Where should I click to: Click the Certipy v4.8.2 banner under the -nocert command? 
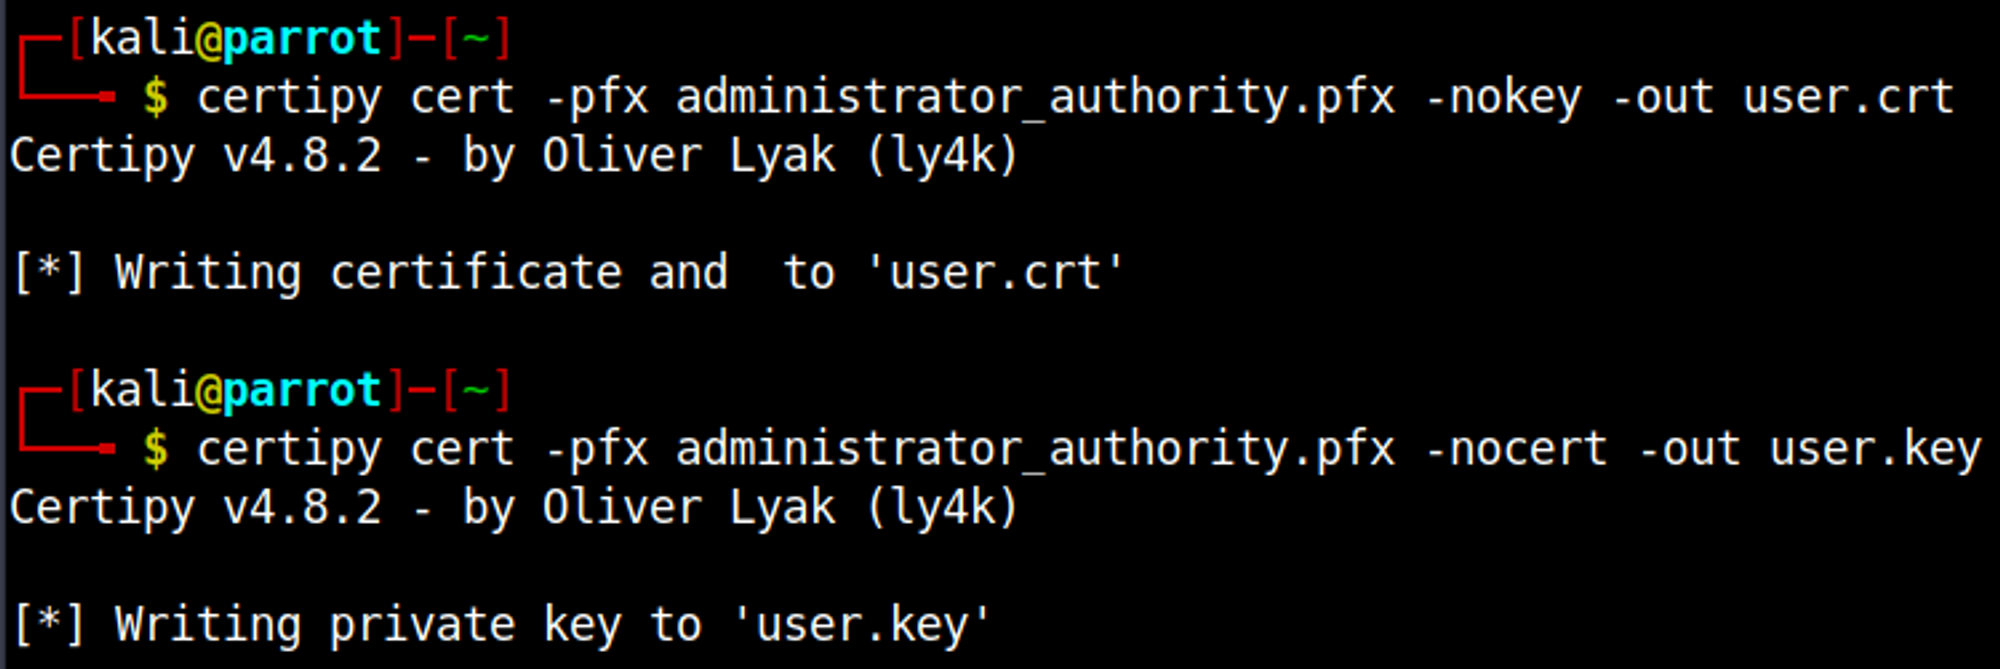(196, 508)
